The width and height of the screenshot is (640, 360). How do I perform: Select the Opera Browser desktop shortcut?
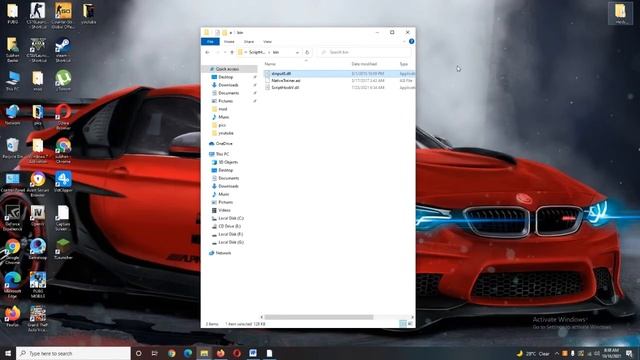[x=63, y=117]
